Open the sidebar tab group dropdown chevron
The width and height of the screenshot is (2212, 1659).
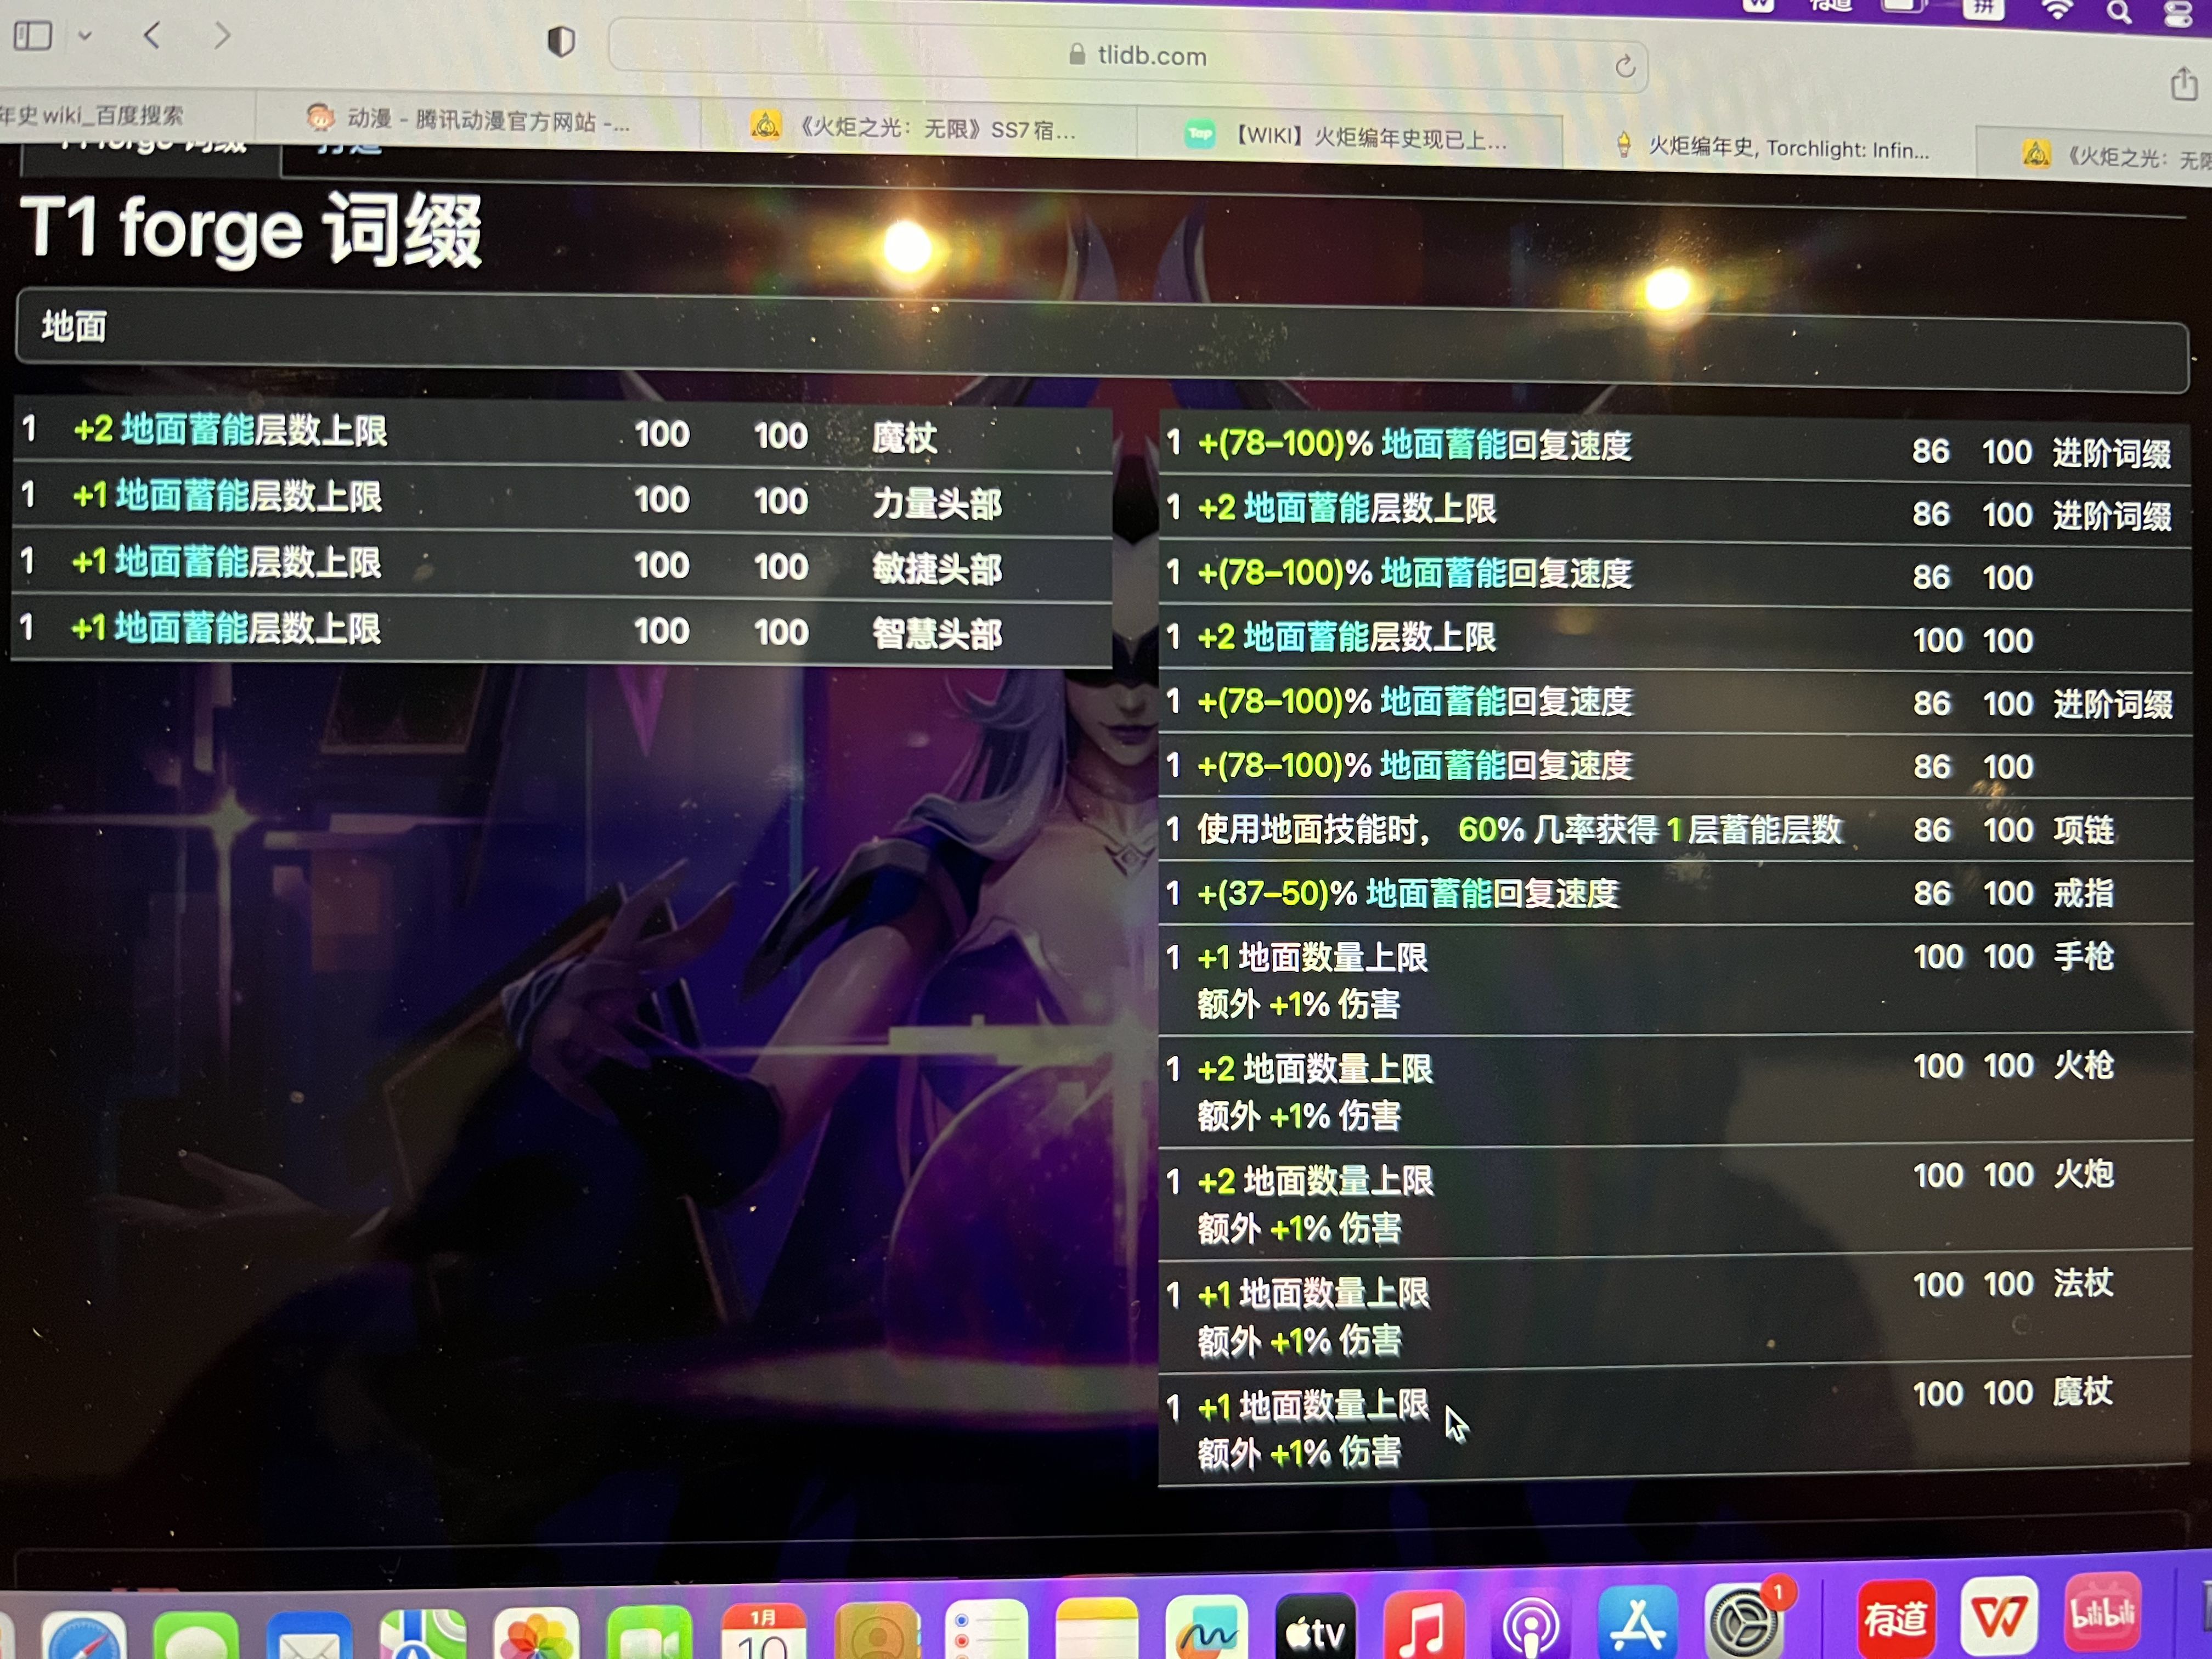coord(85,36)
